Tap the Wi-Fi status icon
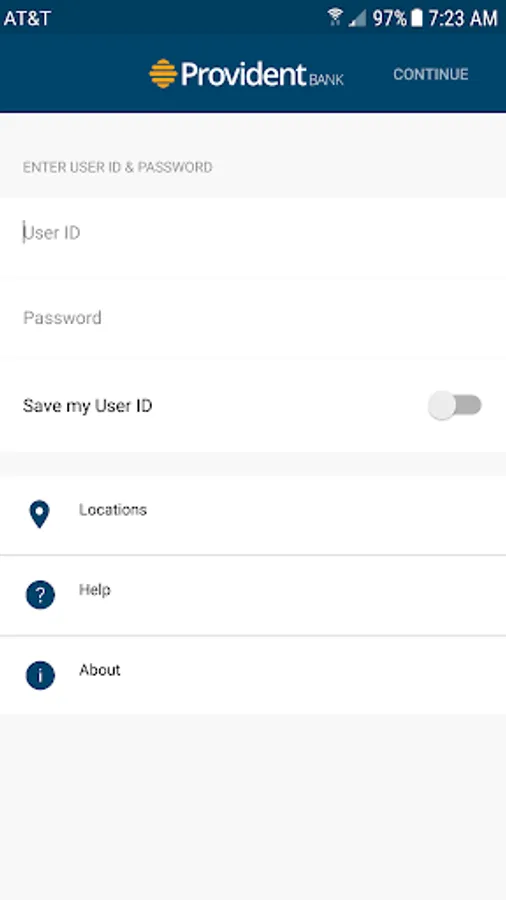 [x=335, y=17]
